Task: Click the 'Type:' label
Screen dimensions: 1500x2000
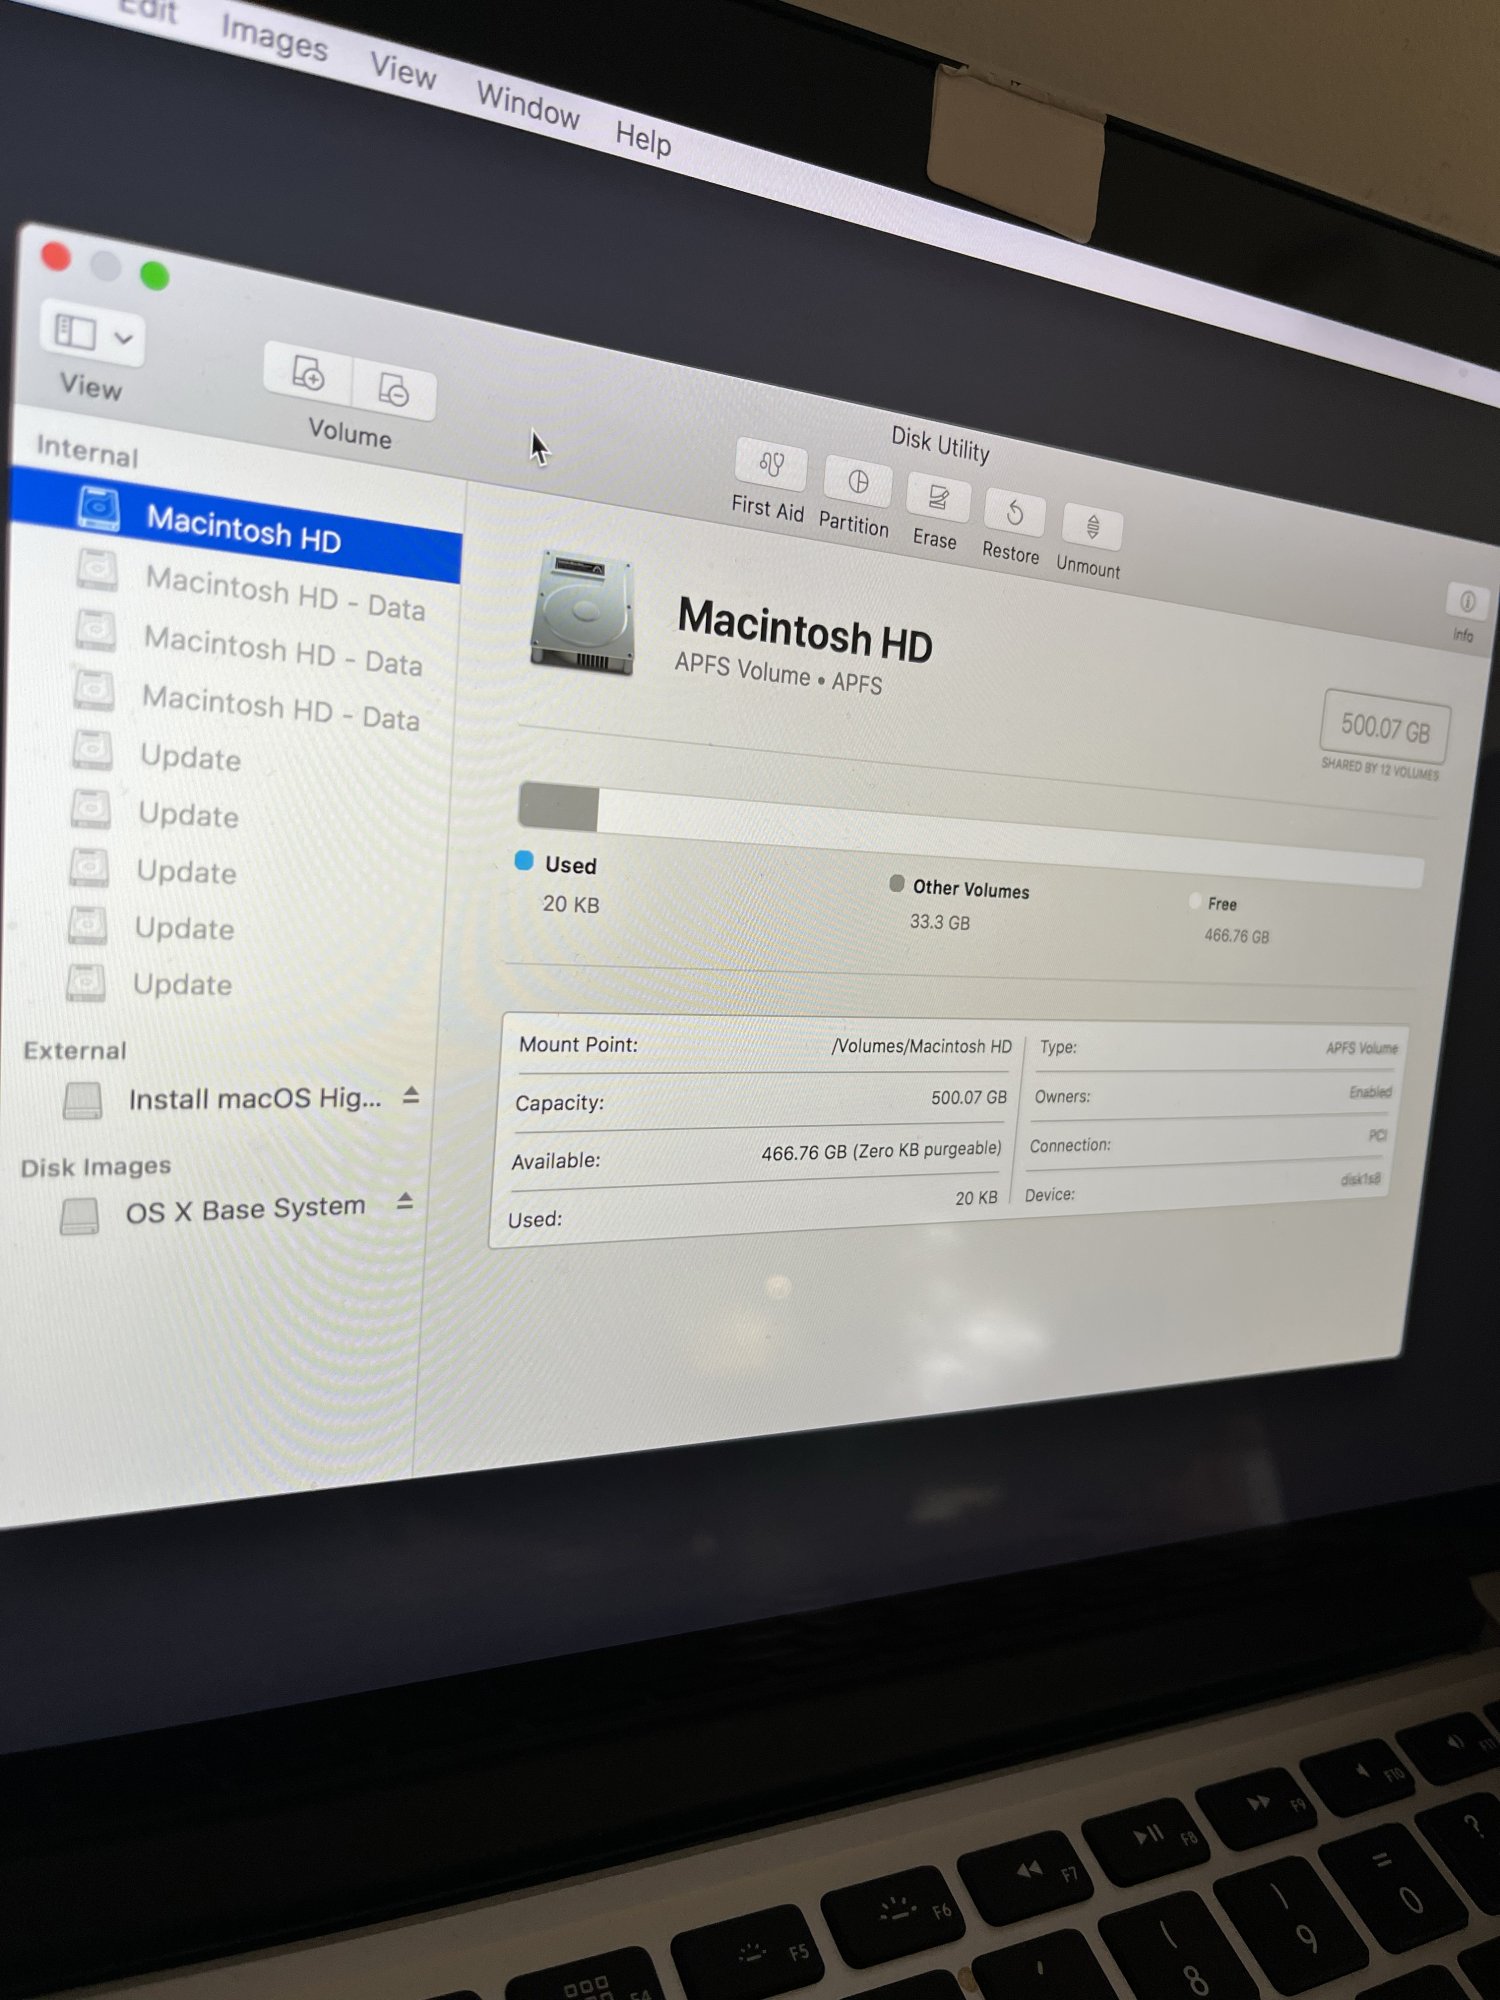Action: point(1058,1047)
